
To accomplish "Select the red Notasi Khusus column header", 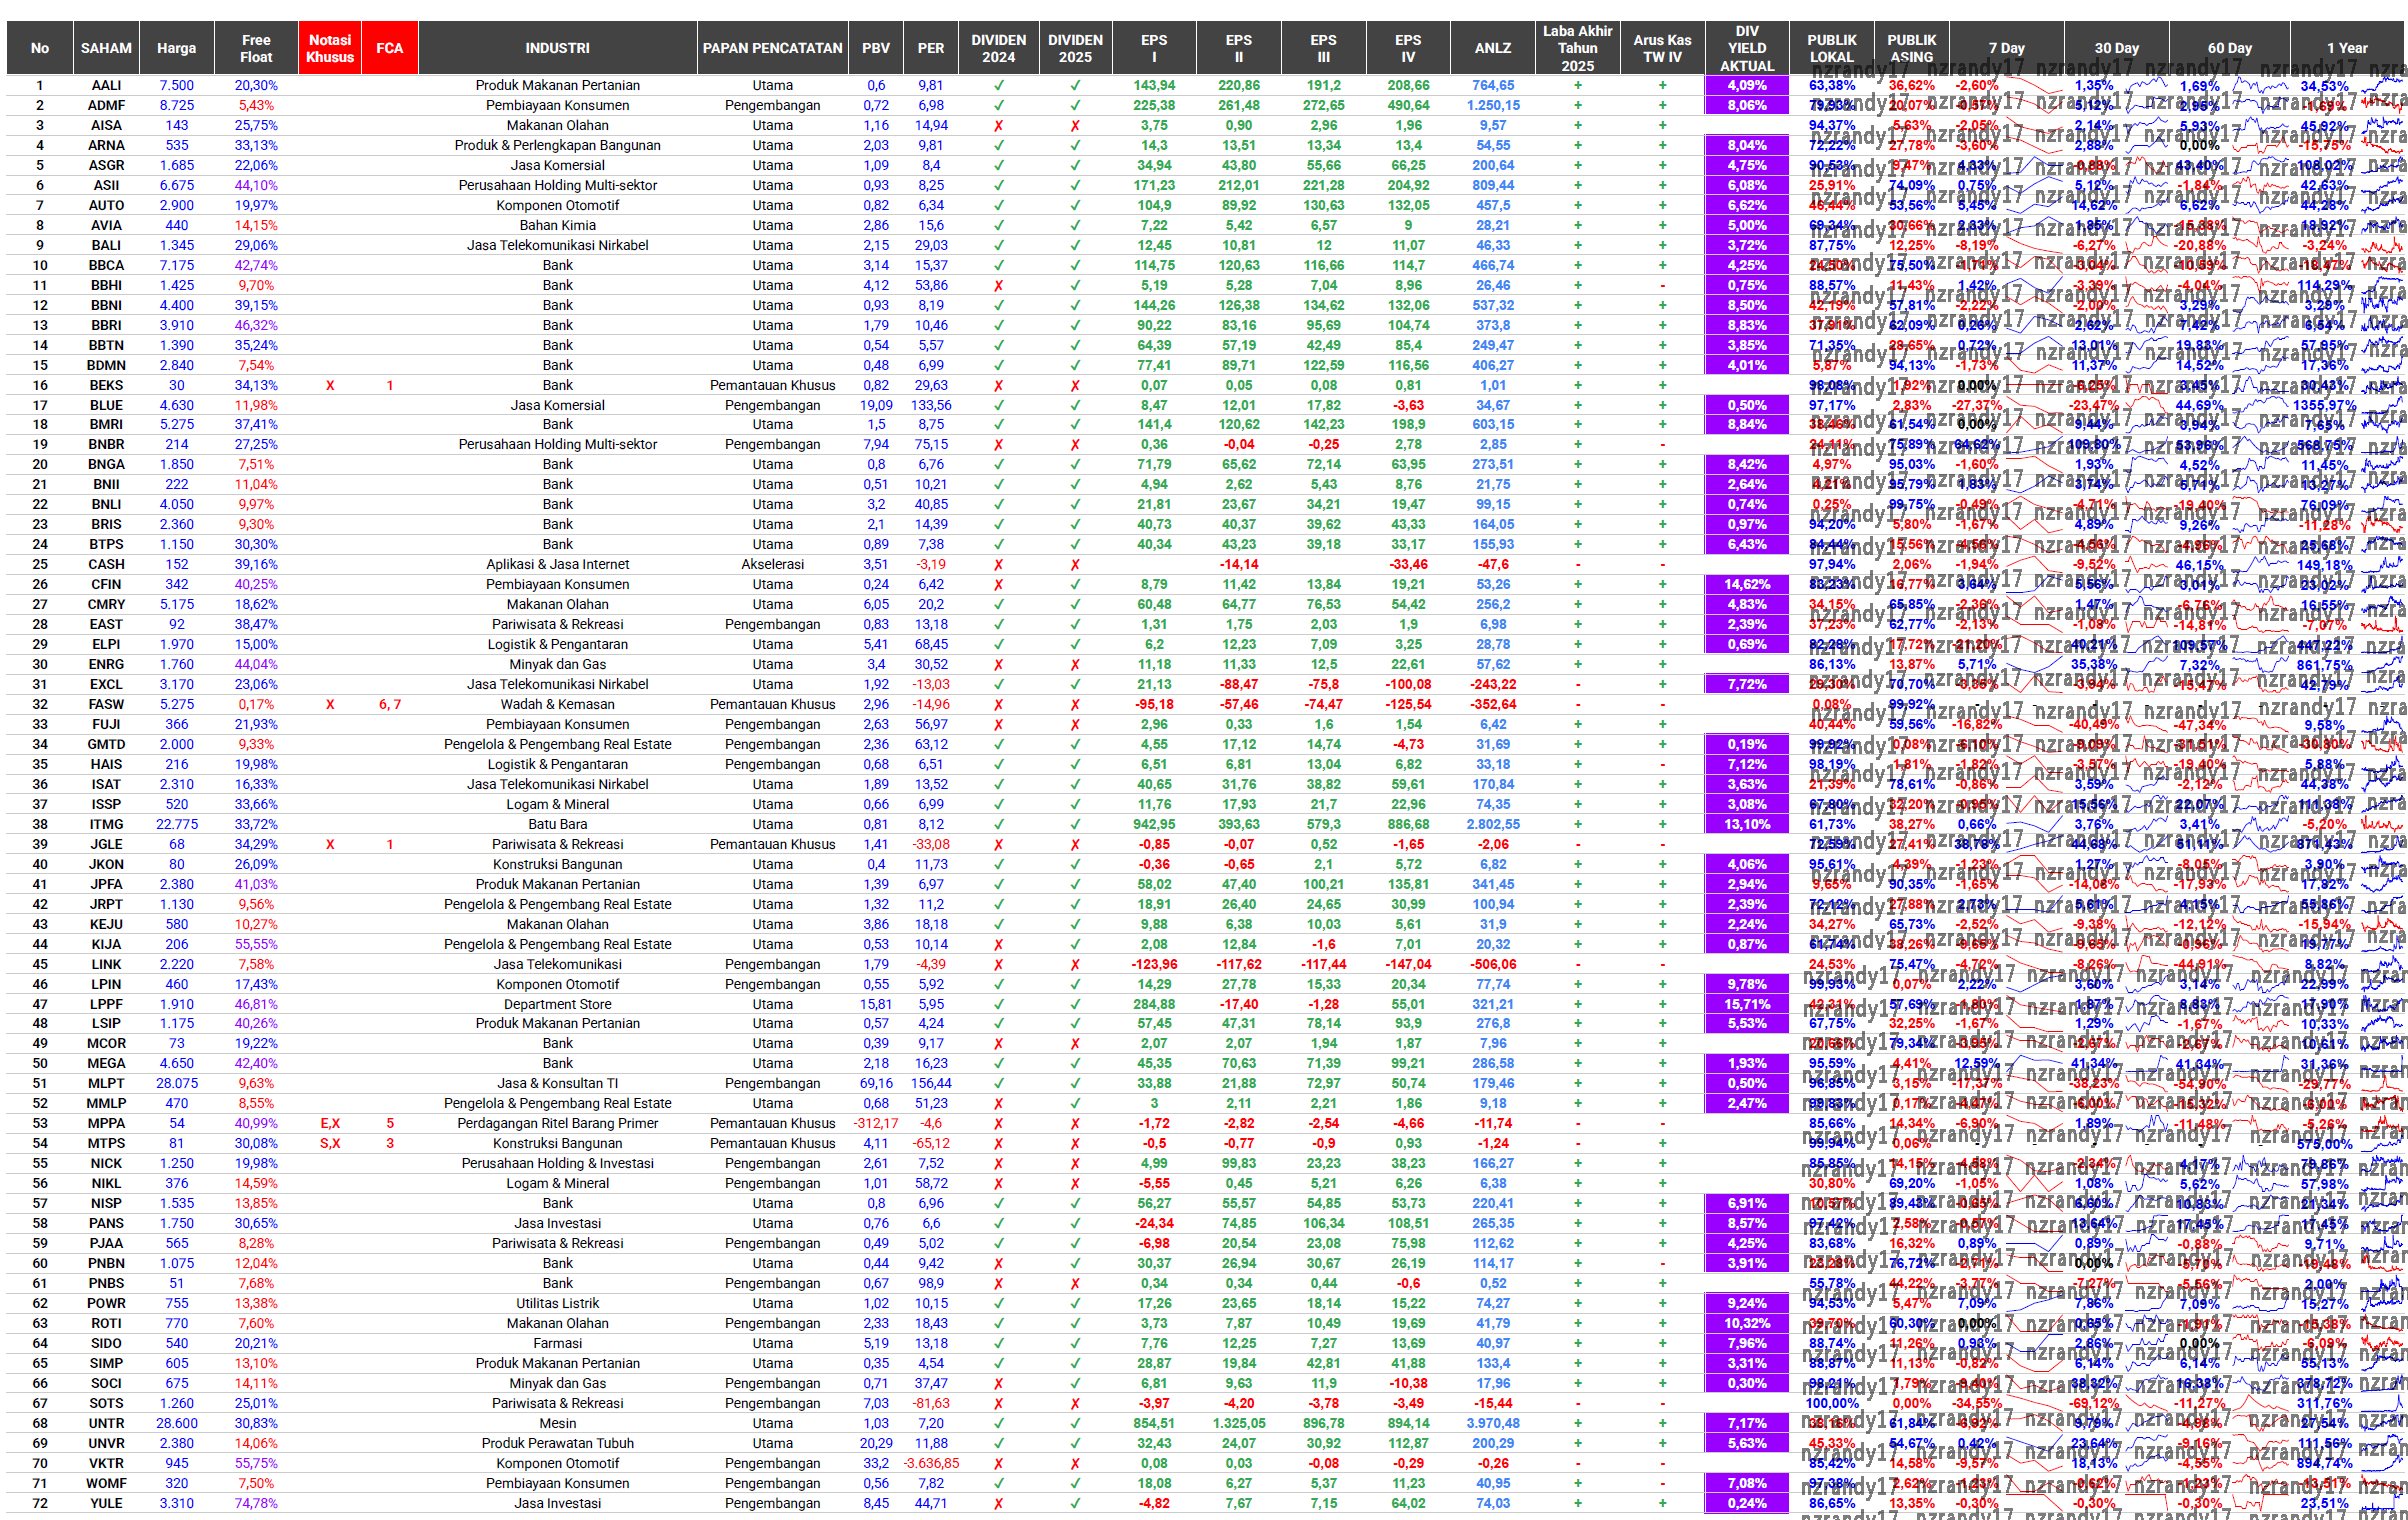I will click(x=330, y=48).
